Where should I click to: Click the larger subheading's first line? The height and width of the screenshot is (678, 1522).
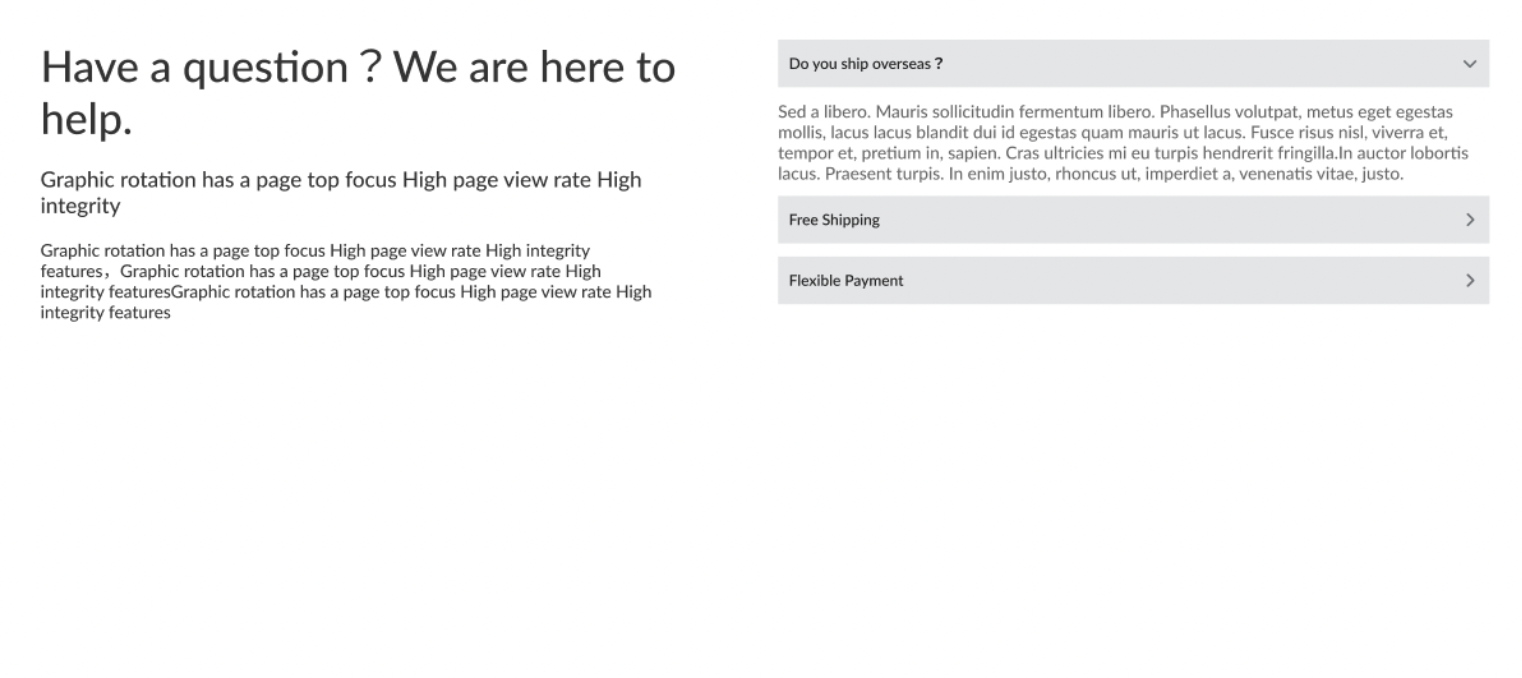[x=340, y=181]
